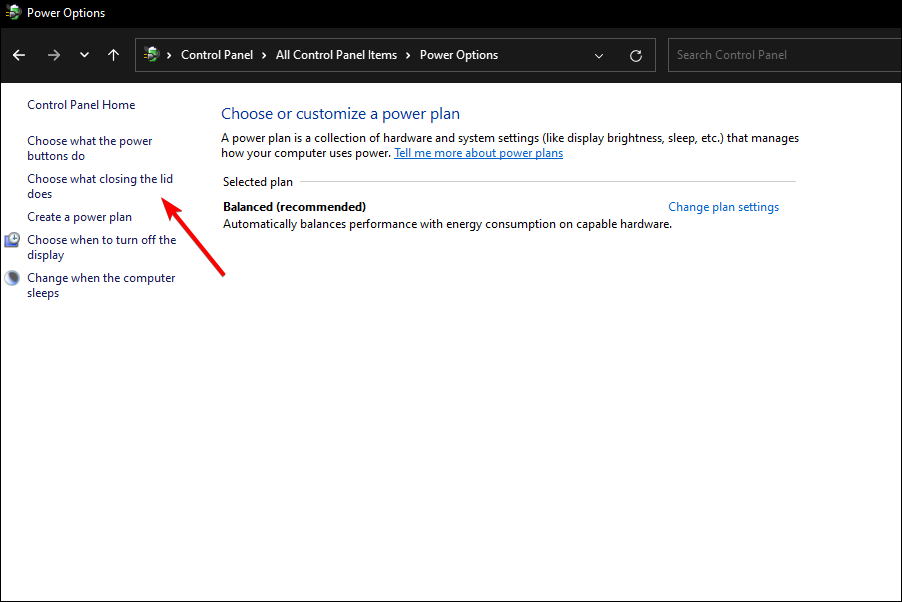Viewport: 902px width, 602px height.
Task: Focus the Search Control Panel field
Action: (x=785, y=55)
